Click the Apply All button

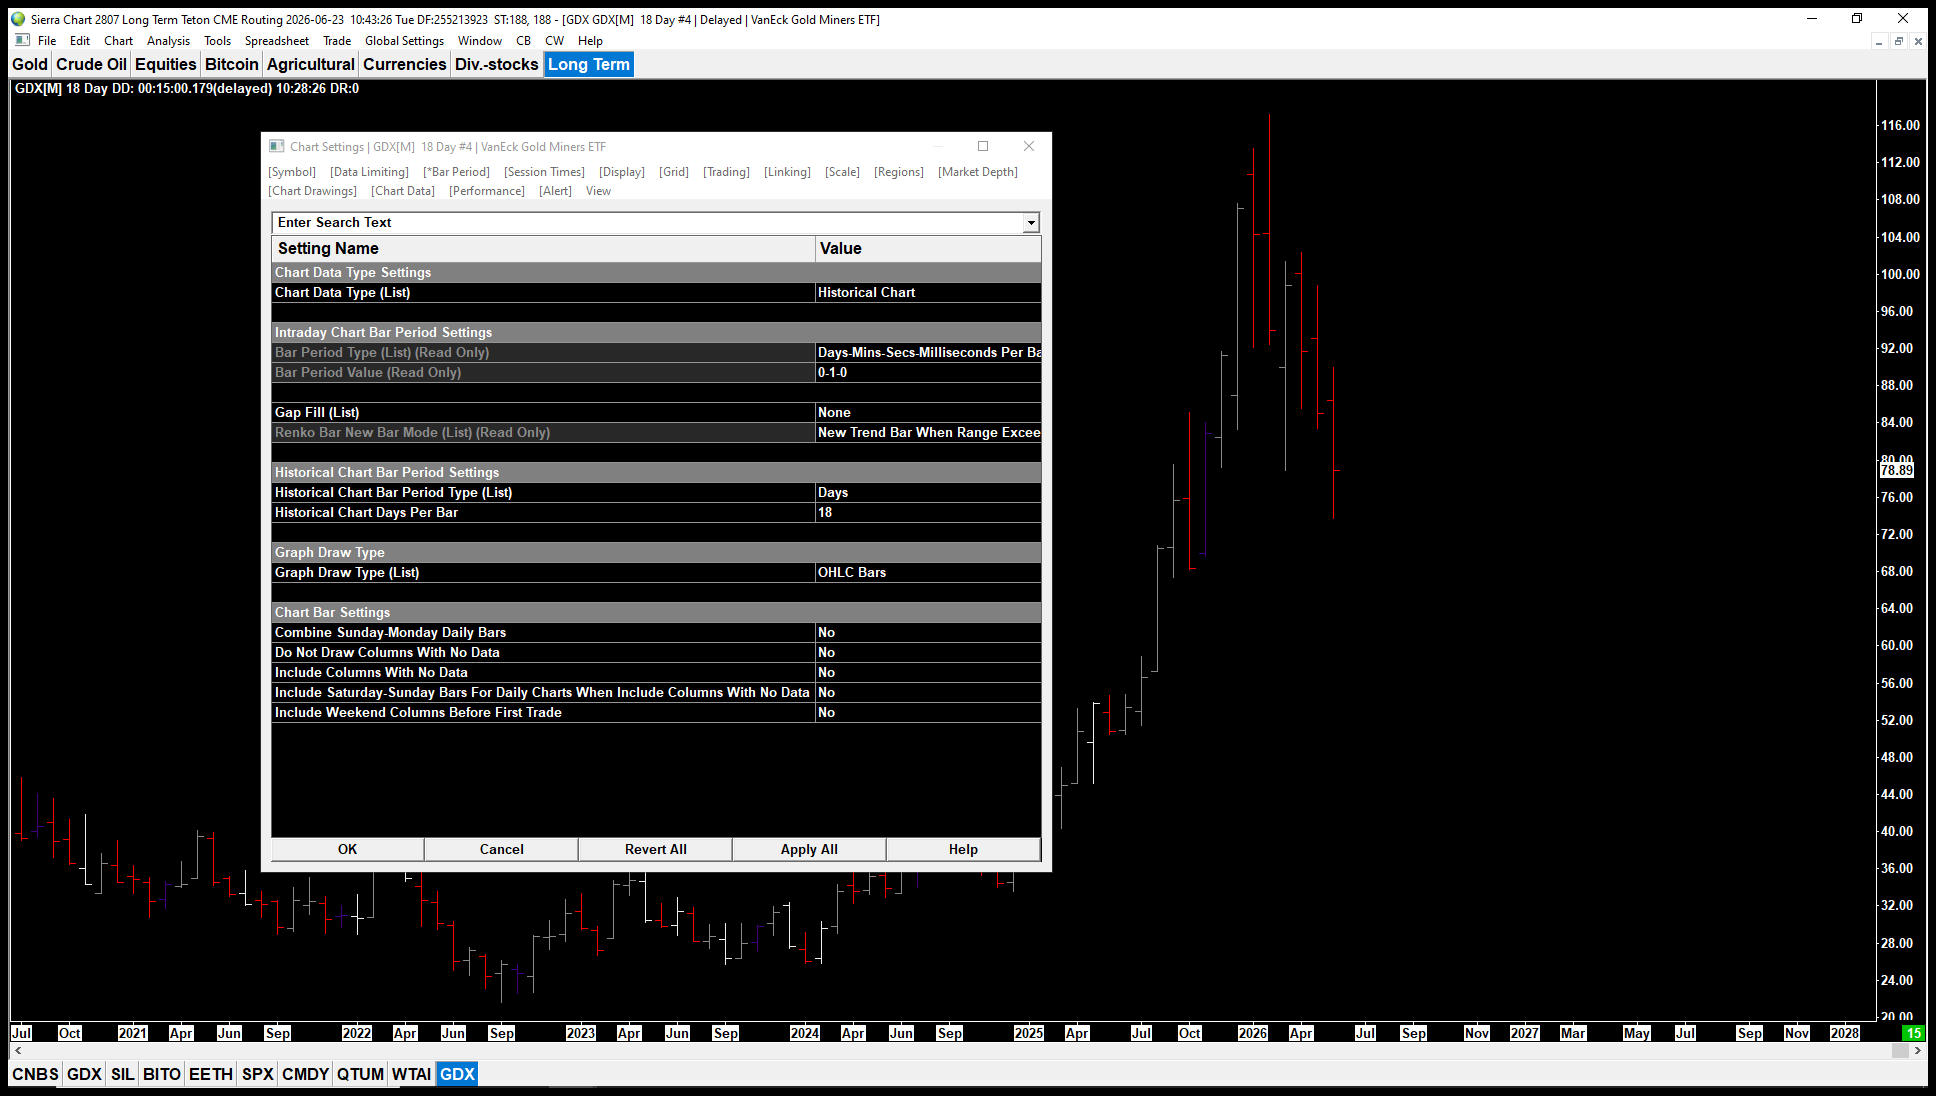pos(809,849)
